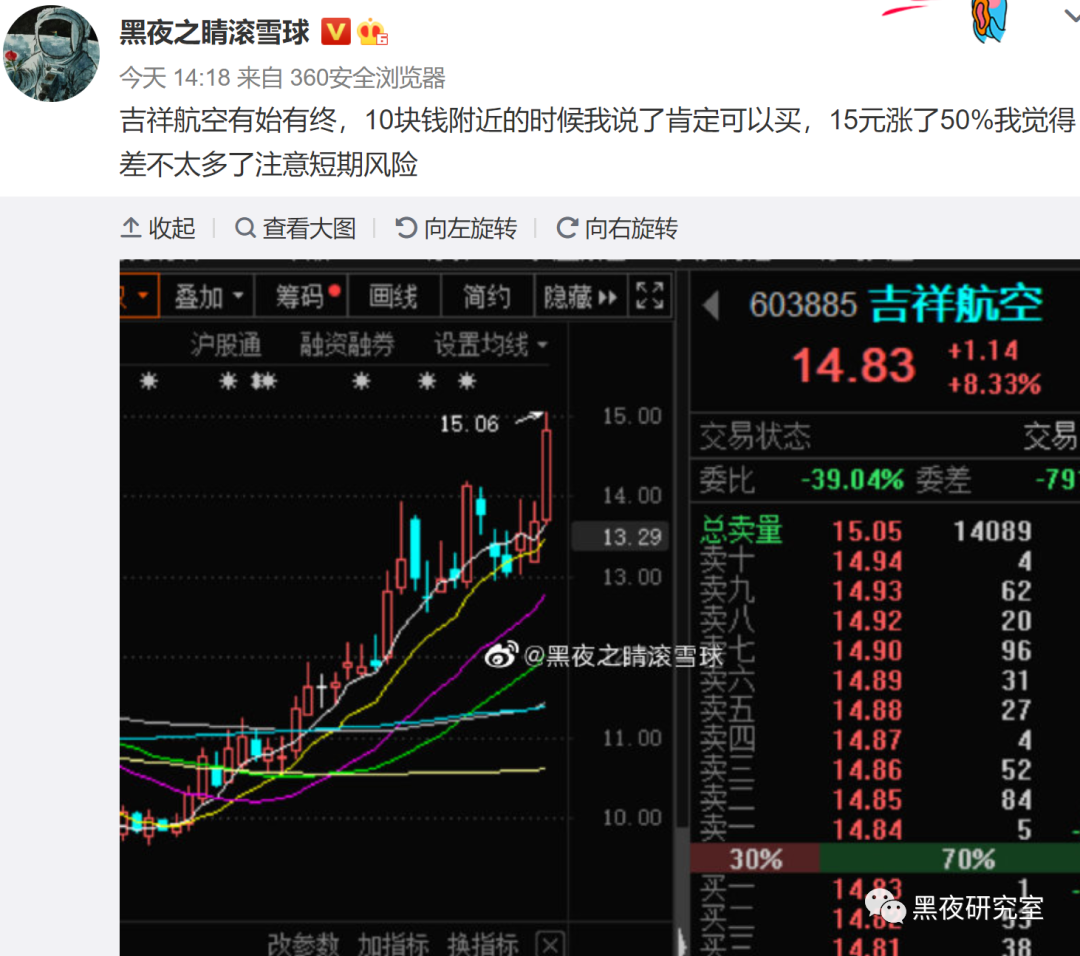Screen dimensions: 1080x956
Task: Click sell price 14.90
Action: (867, 651)
